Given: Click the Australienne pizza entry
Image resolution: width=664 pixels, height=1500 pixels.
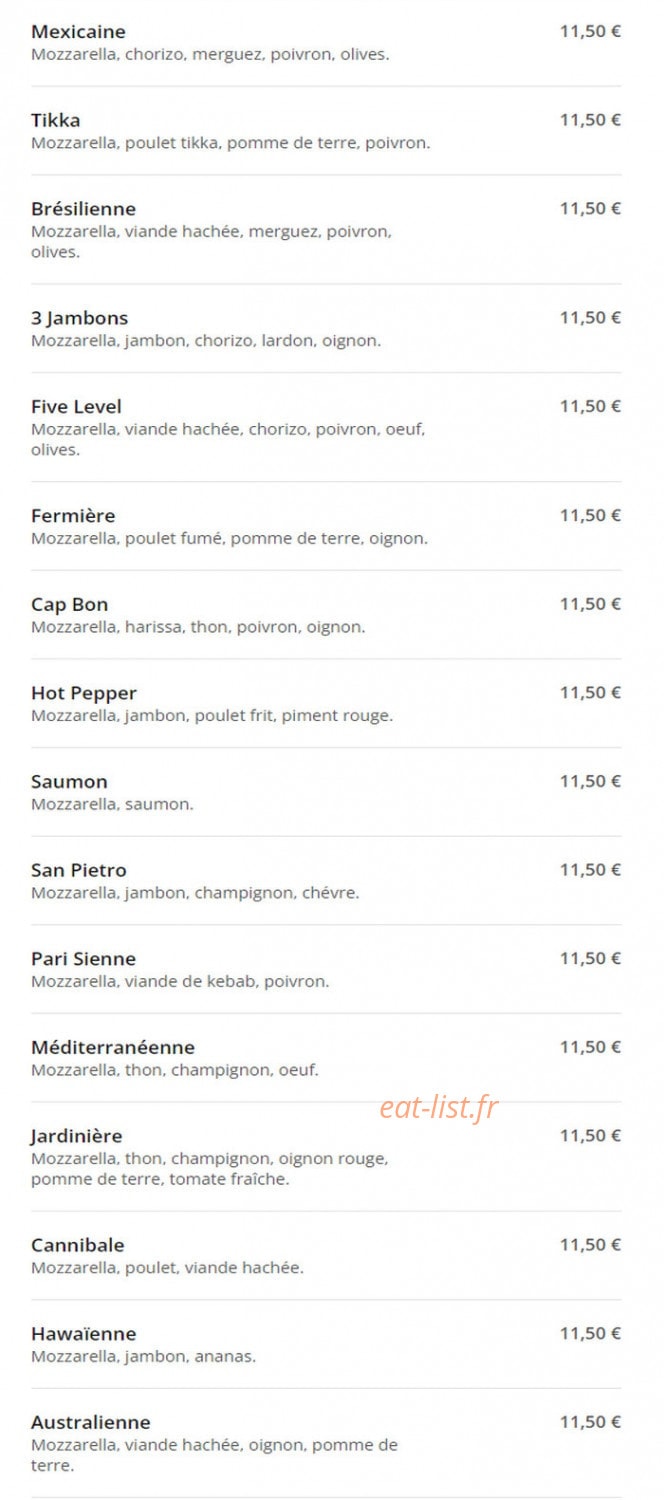Looking at the screenshot, I should pos(91,1423).
